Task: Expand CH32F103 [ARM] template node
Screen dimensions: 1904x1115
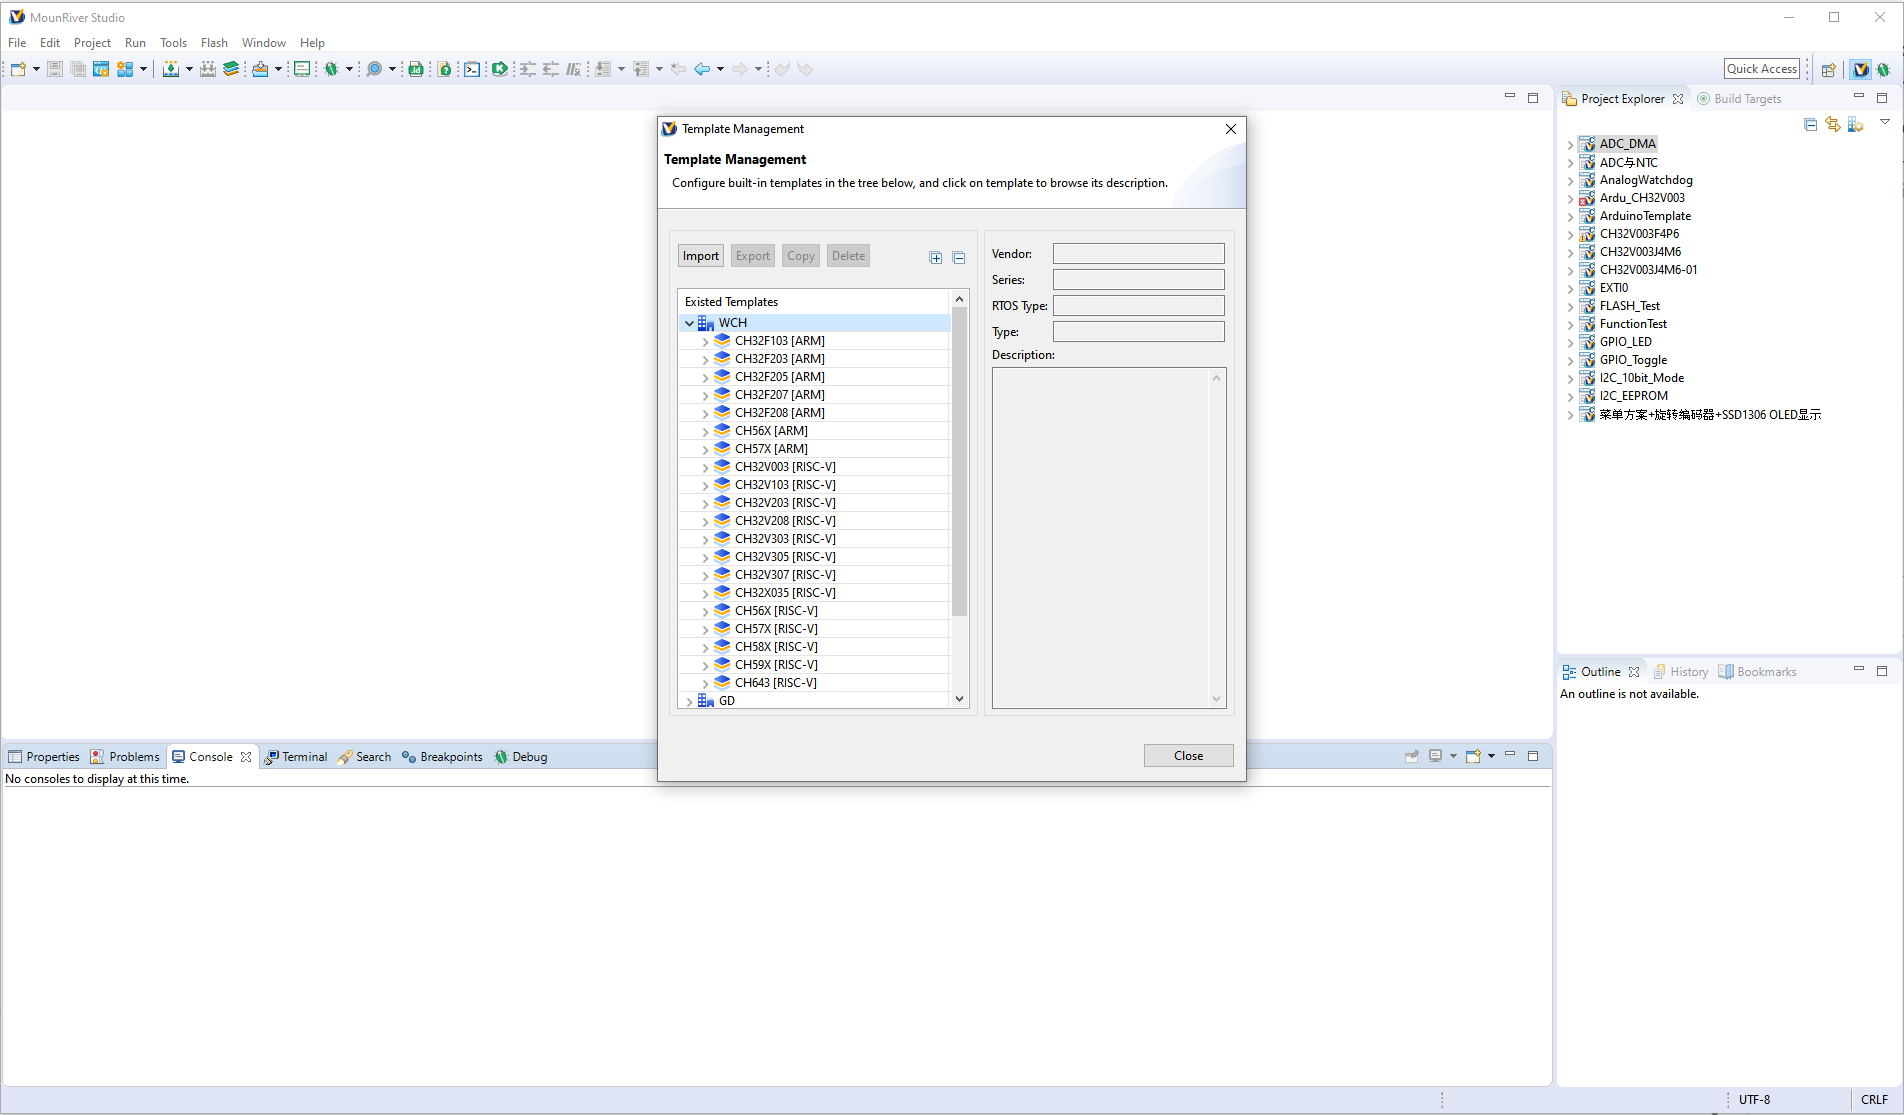Action: (705, 341)
